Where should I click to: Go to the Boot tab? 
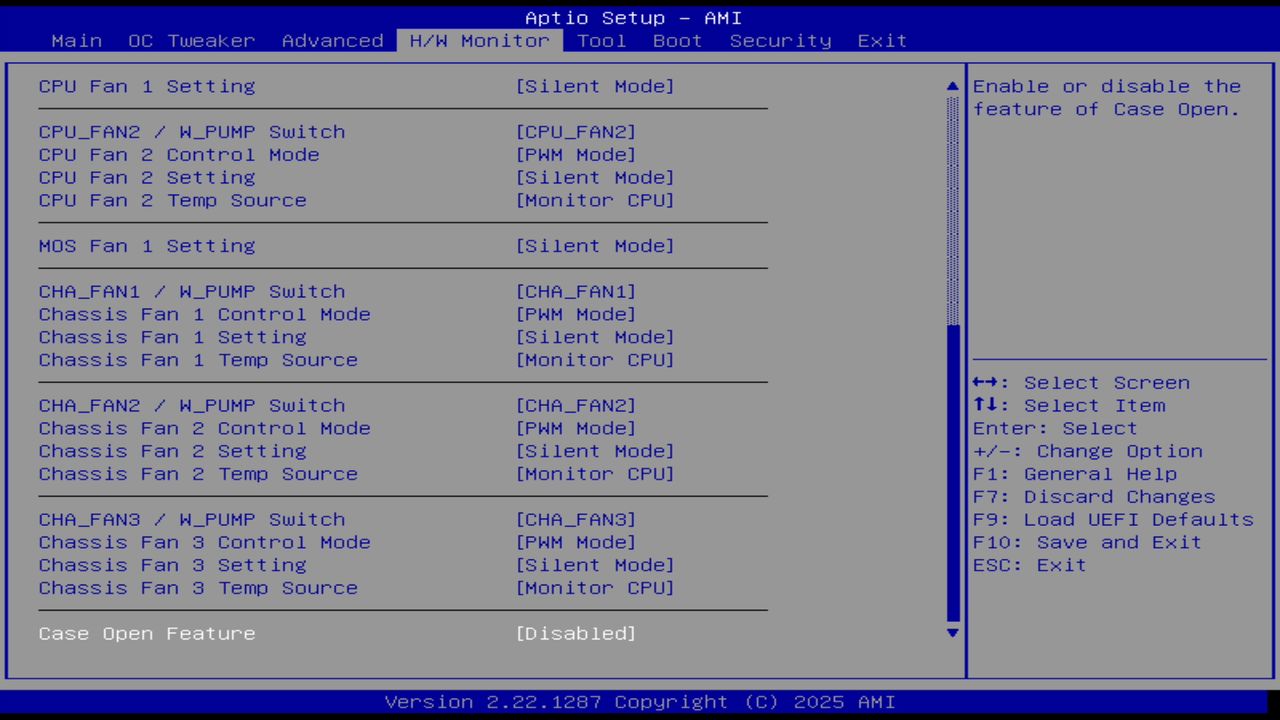pyautogui.click(x=677, y=41)
